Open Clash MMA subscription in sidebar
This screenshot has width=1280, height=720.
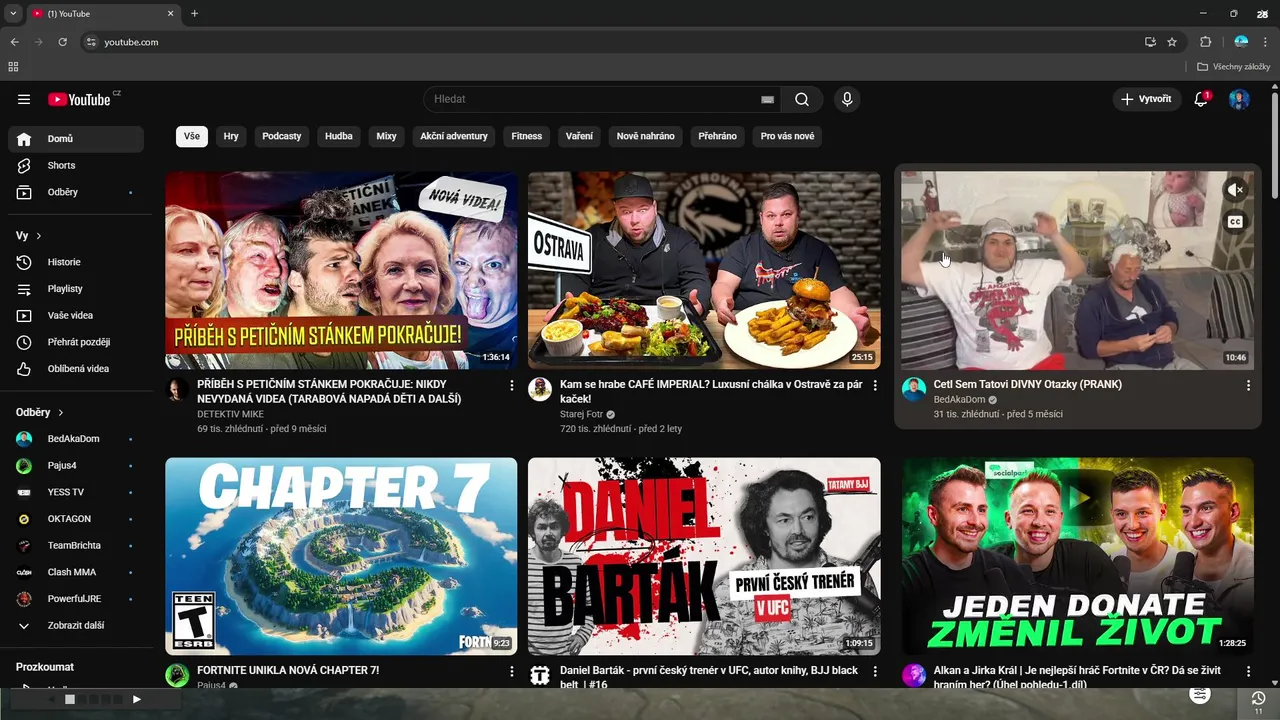[x=76, y=572]
